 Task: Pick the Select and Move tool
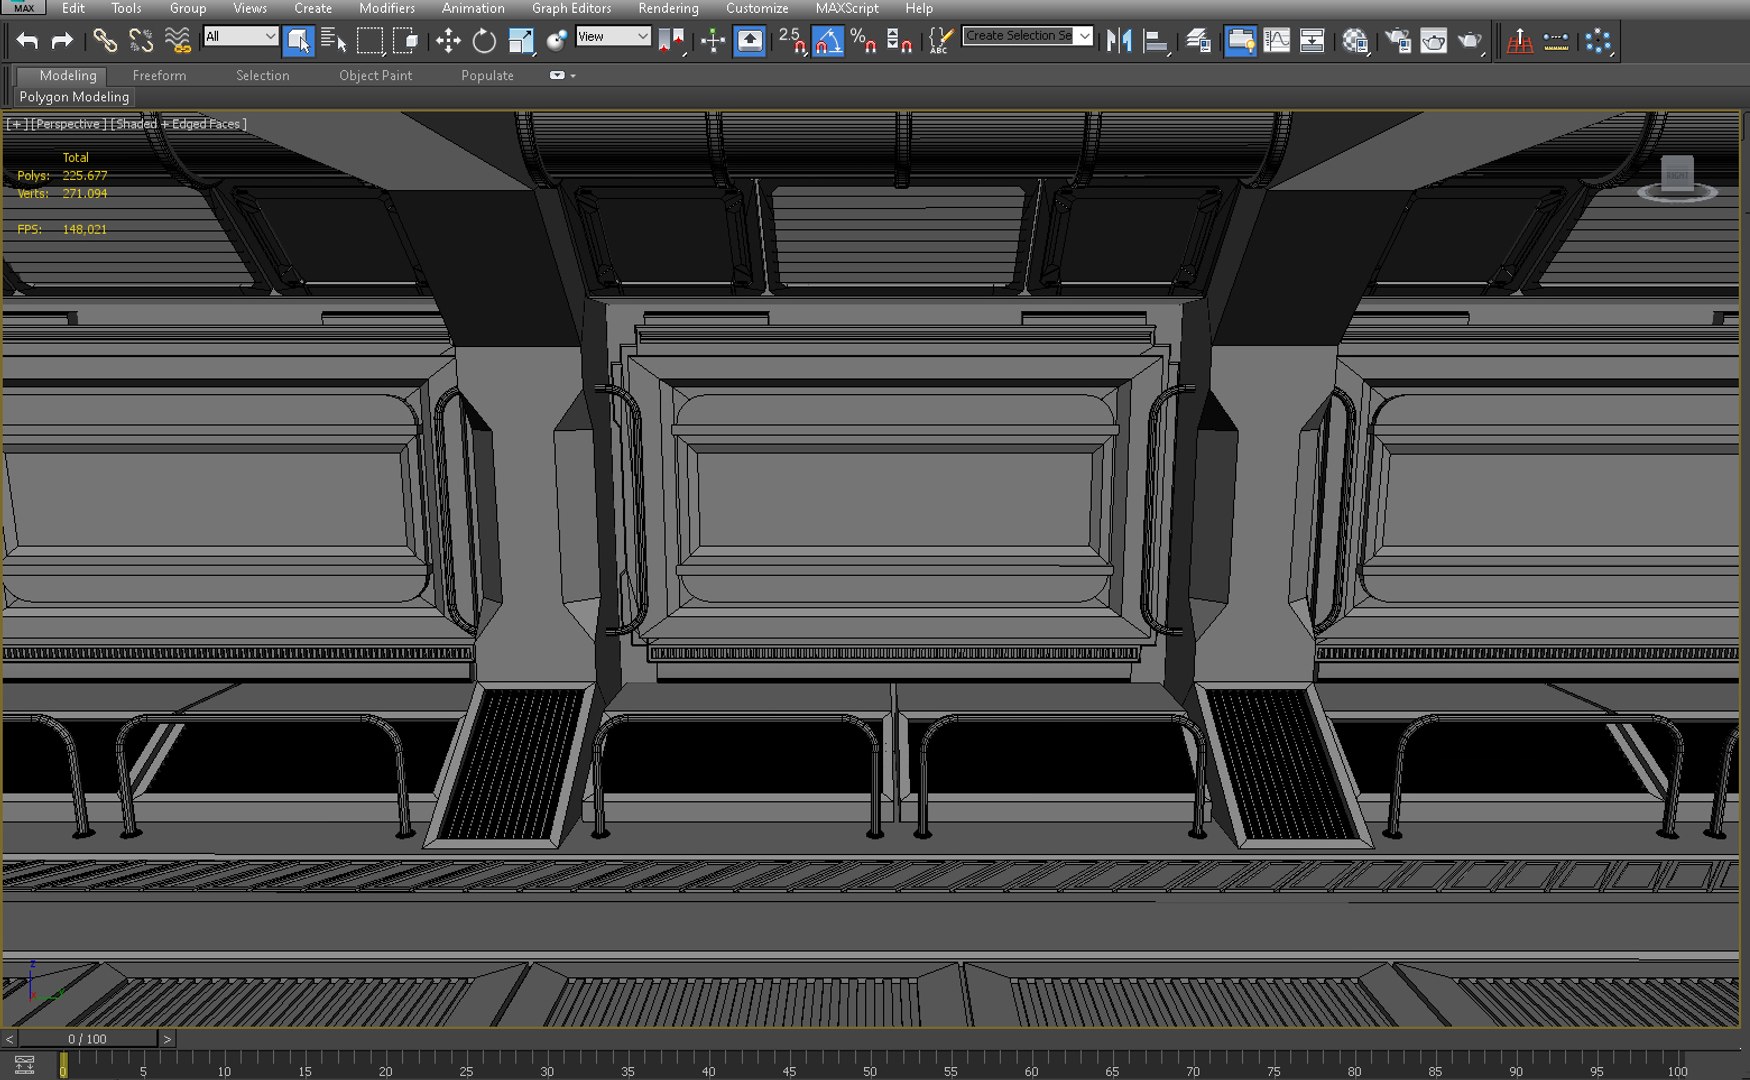(x=448, y=41)
